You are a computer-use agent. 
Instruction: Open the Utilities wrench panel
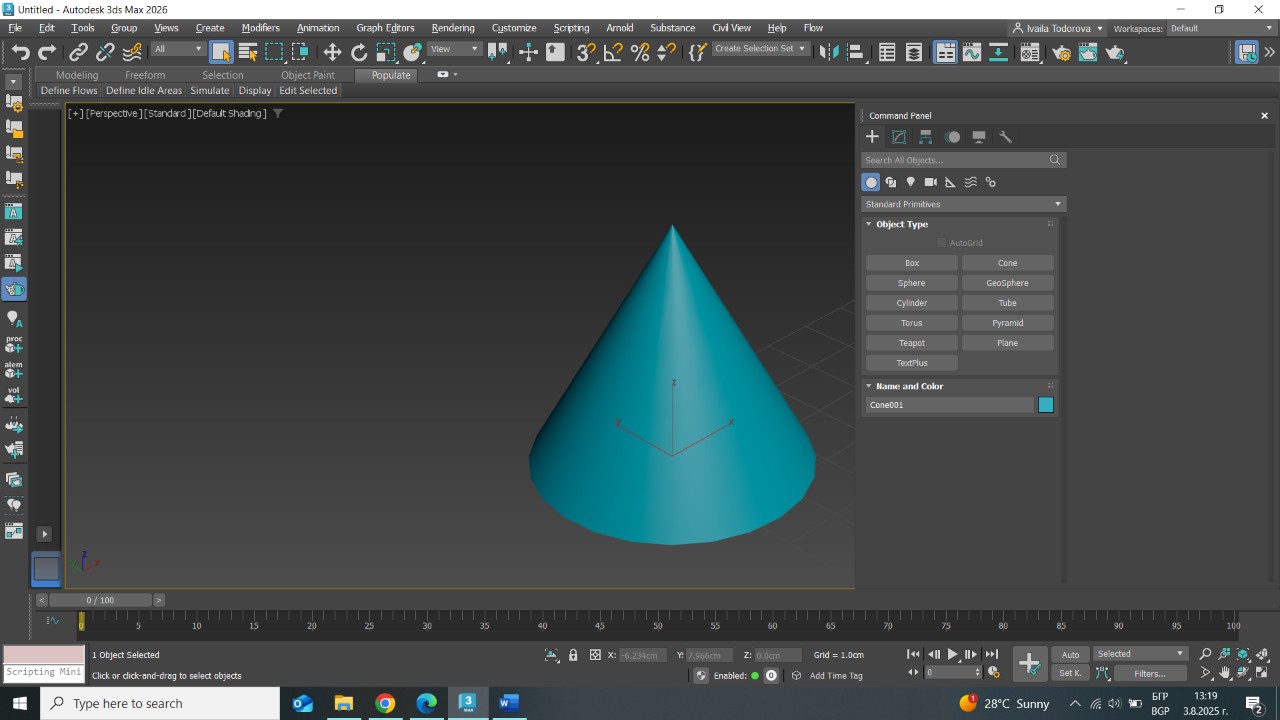pos(1006,137)
